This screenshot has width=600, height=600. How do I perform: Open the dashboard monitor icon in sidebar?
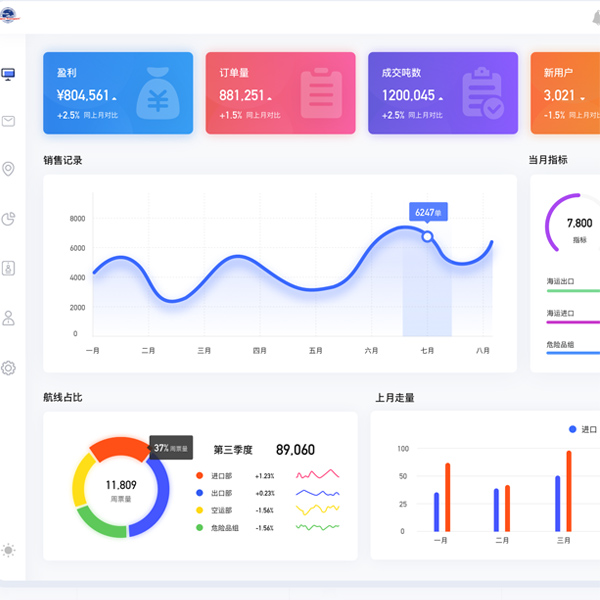[x=9, y=74]
